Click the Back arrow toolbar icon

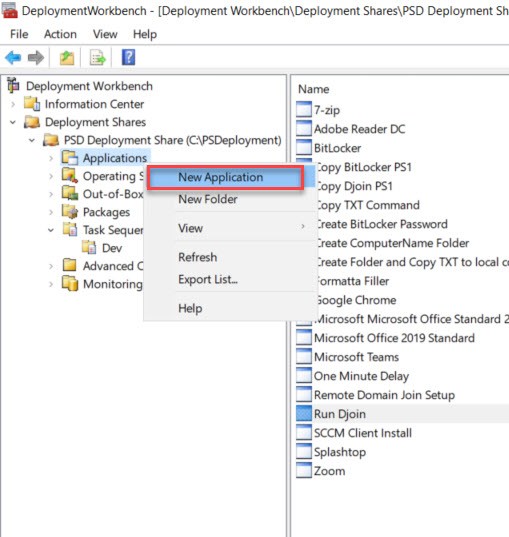coord(13,58)
